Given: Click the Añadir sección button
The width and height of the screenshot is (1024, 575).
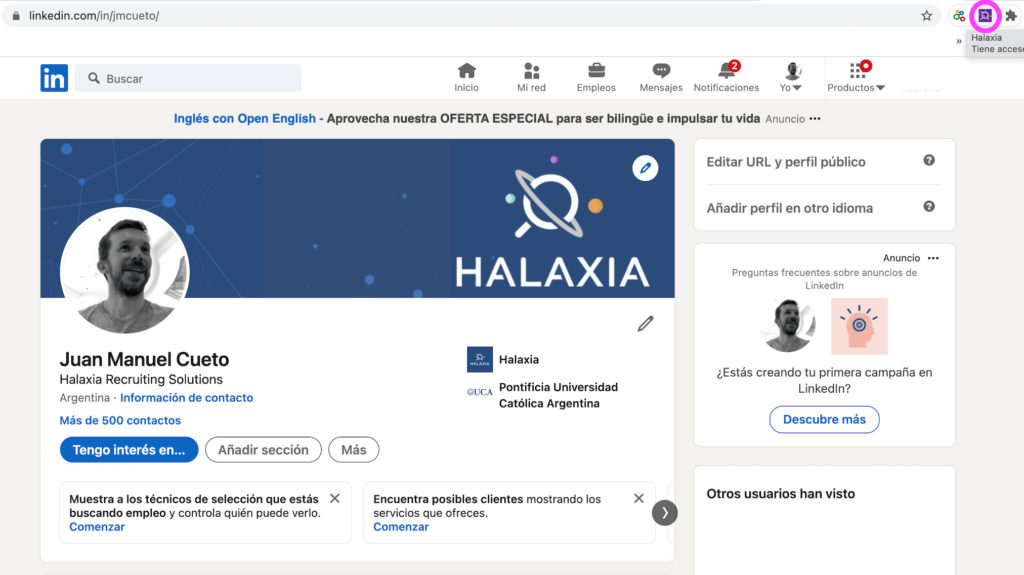Looking at the screenshot, I should pos(263,450).
